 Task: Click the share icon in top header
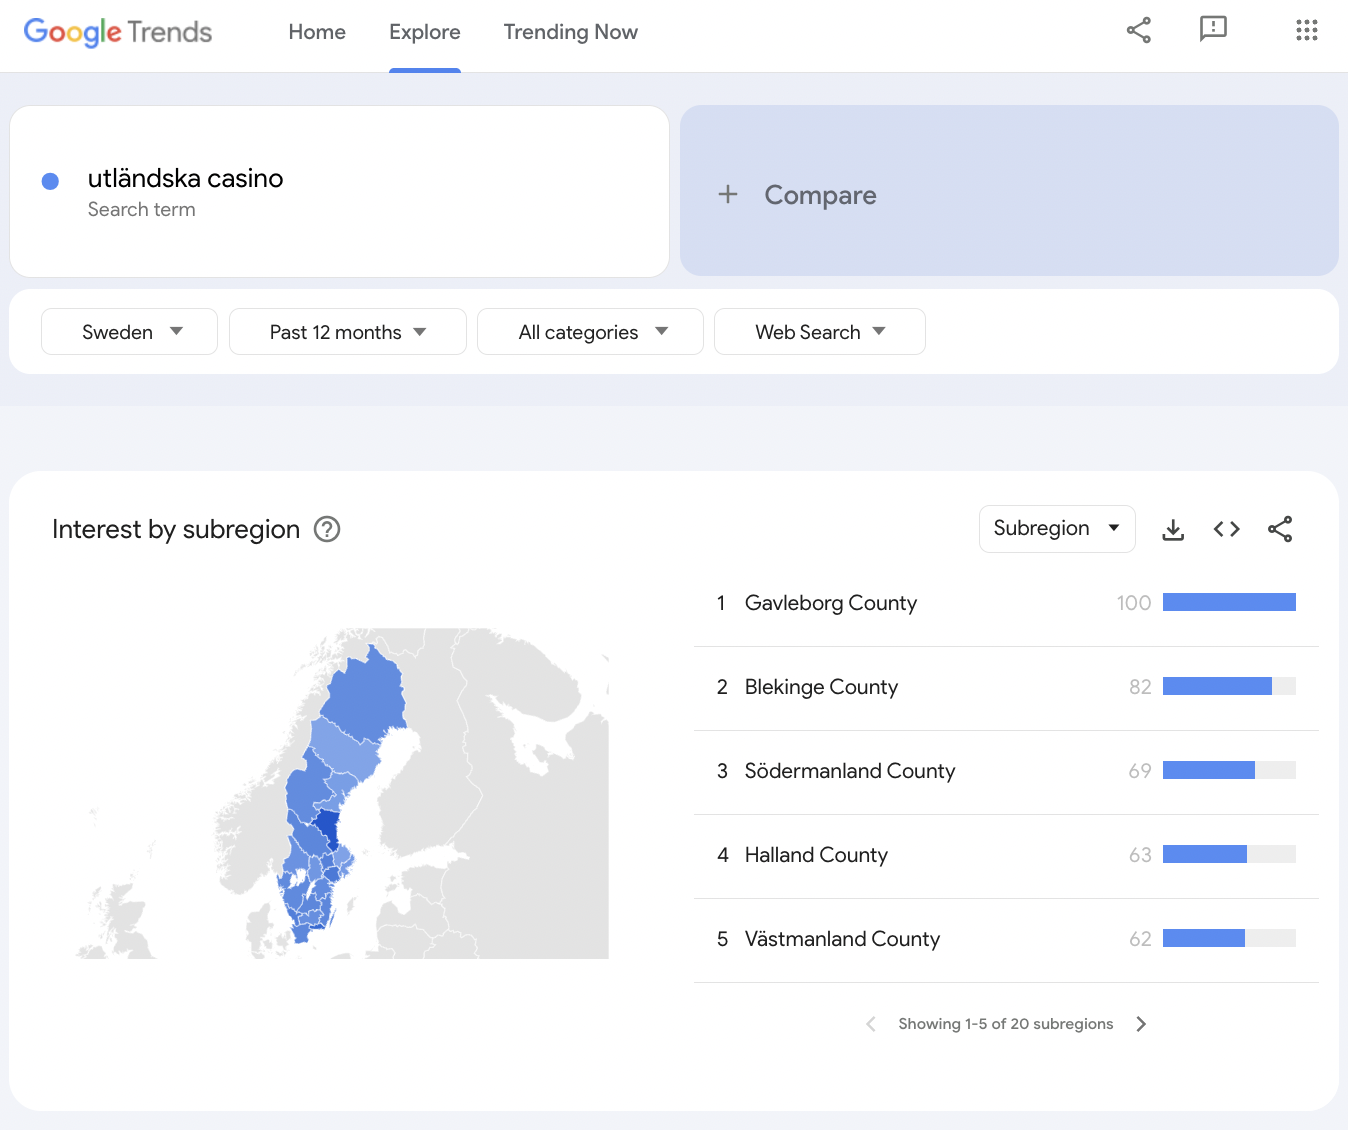click(x=1138, y=30)
